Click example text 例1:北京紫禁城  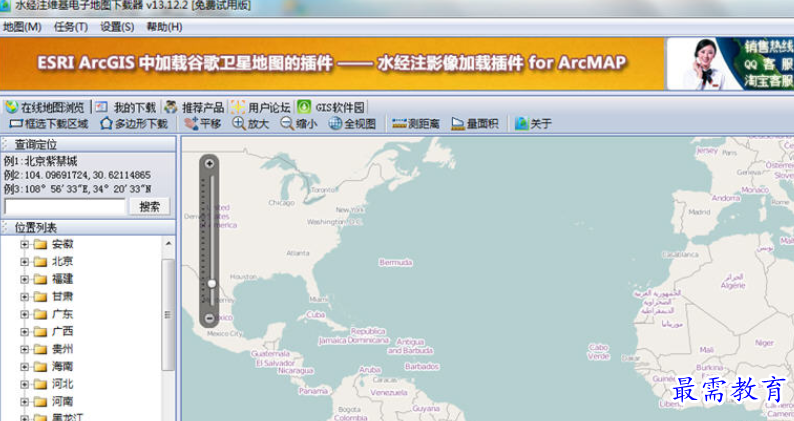coord(41,161)
